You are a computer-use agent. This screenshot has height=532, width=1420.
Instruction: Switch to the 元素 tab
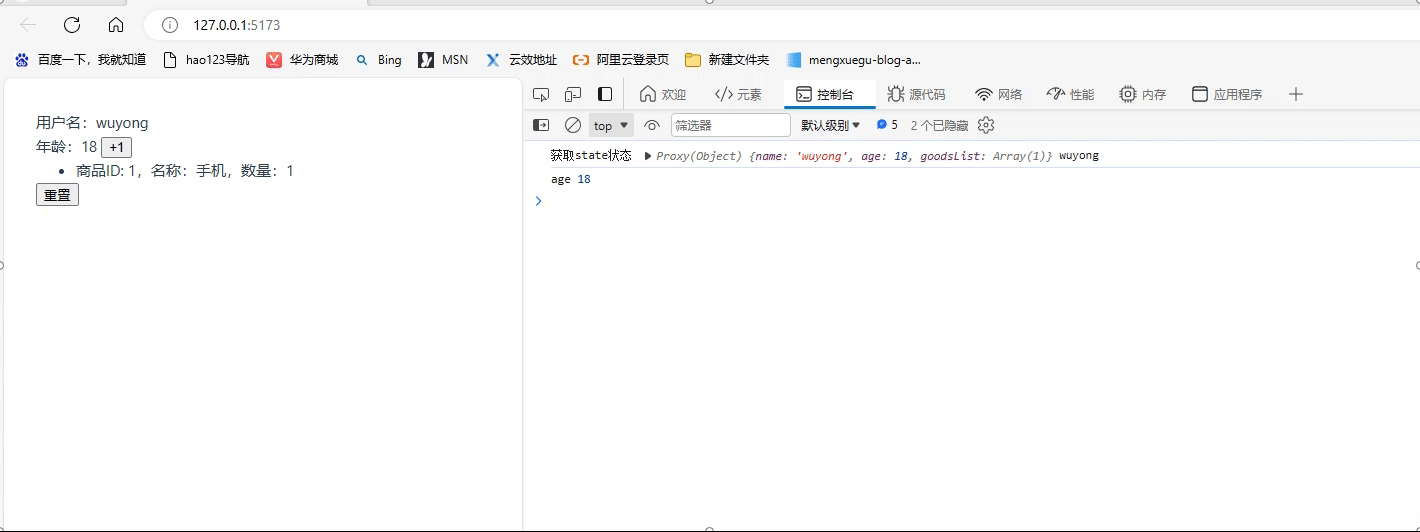point(738,94)
